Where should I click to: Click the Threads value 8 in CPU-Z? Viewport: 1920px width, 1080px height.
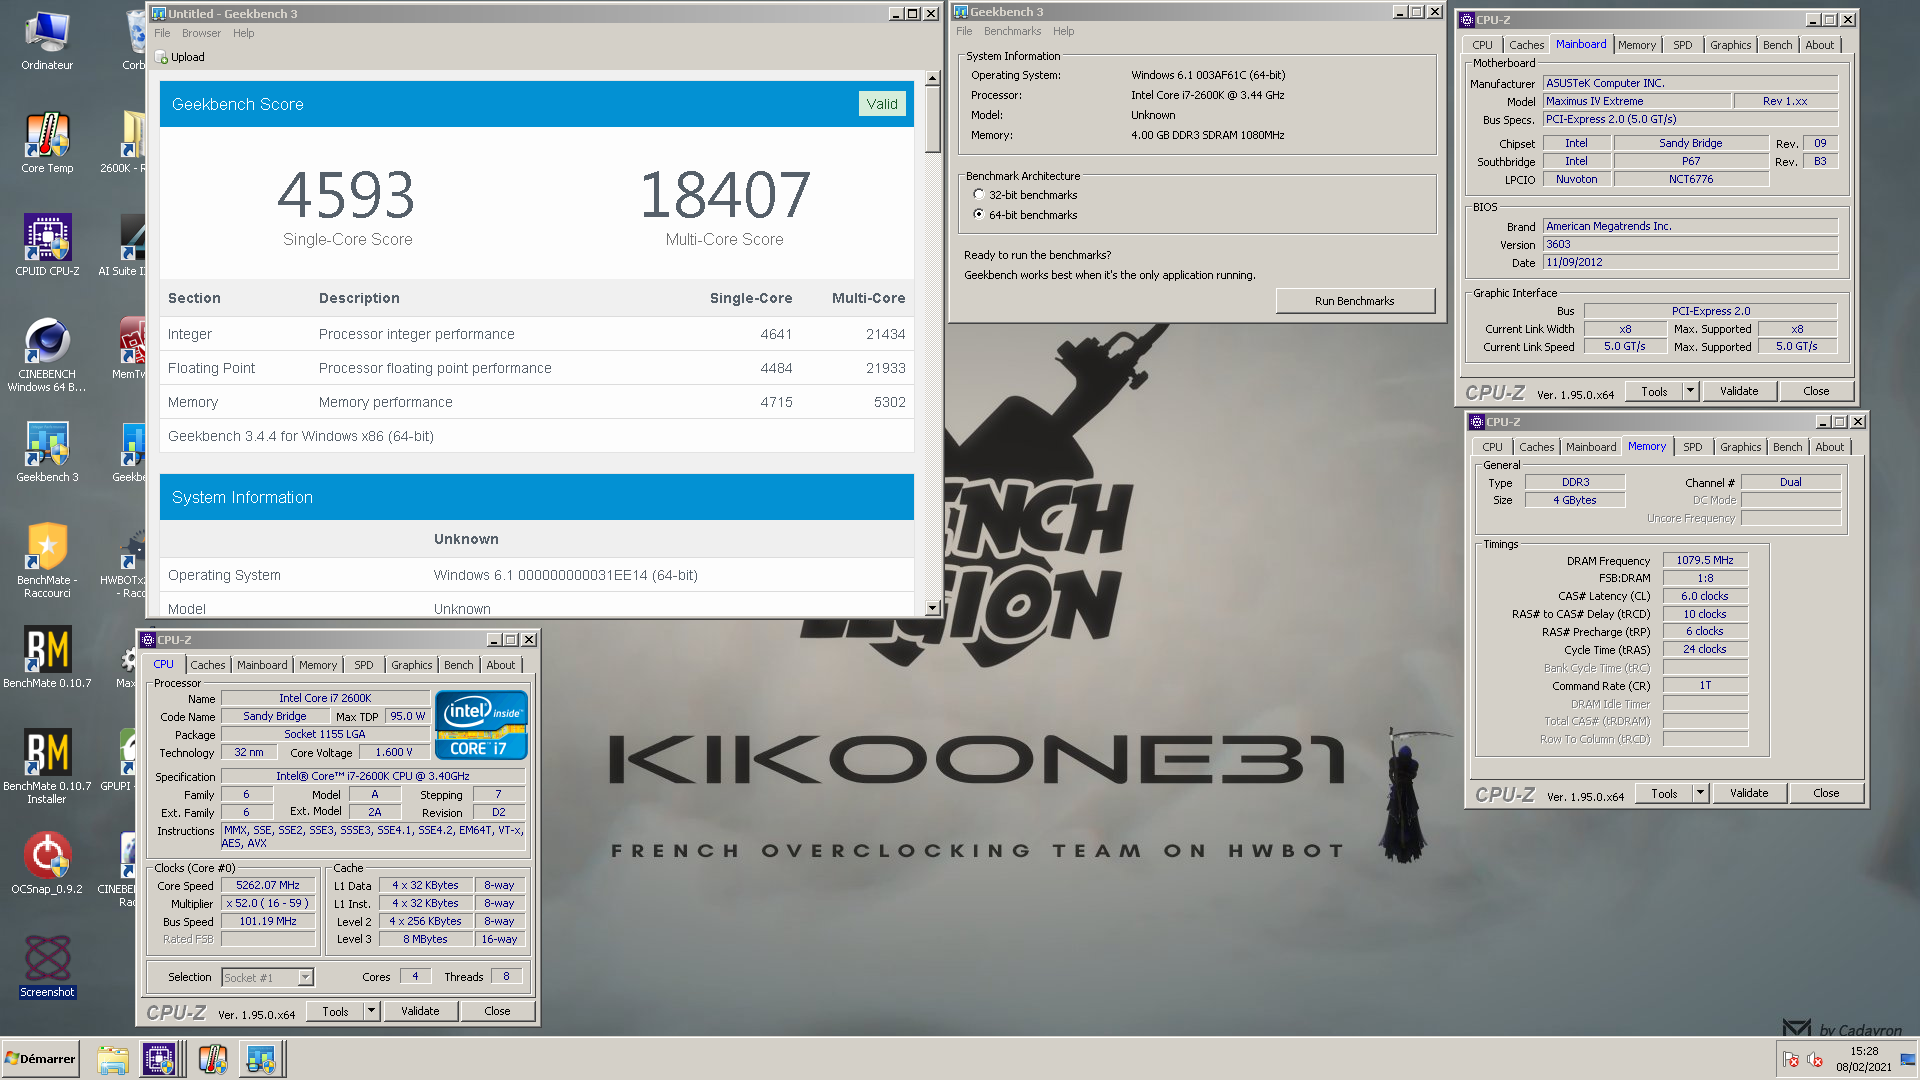point(506,976)
